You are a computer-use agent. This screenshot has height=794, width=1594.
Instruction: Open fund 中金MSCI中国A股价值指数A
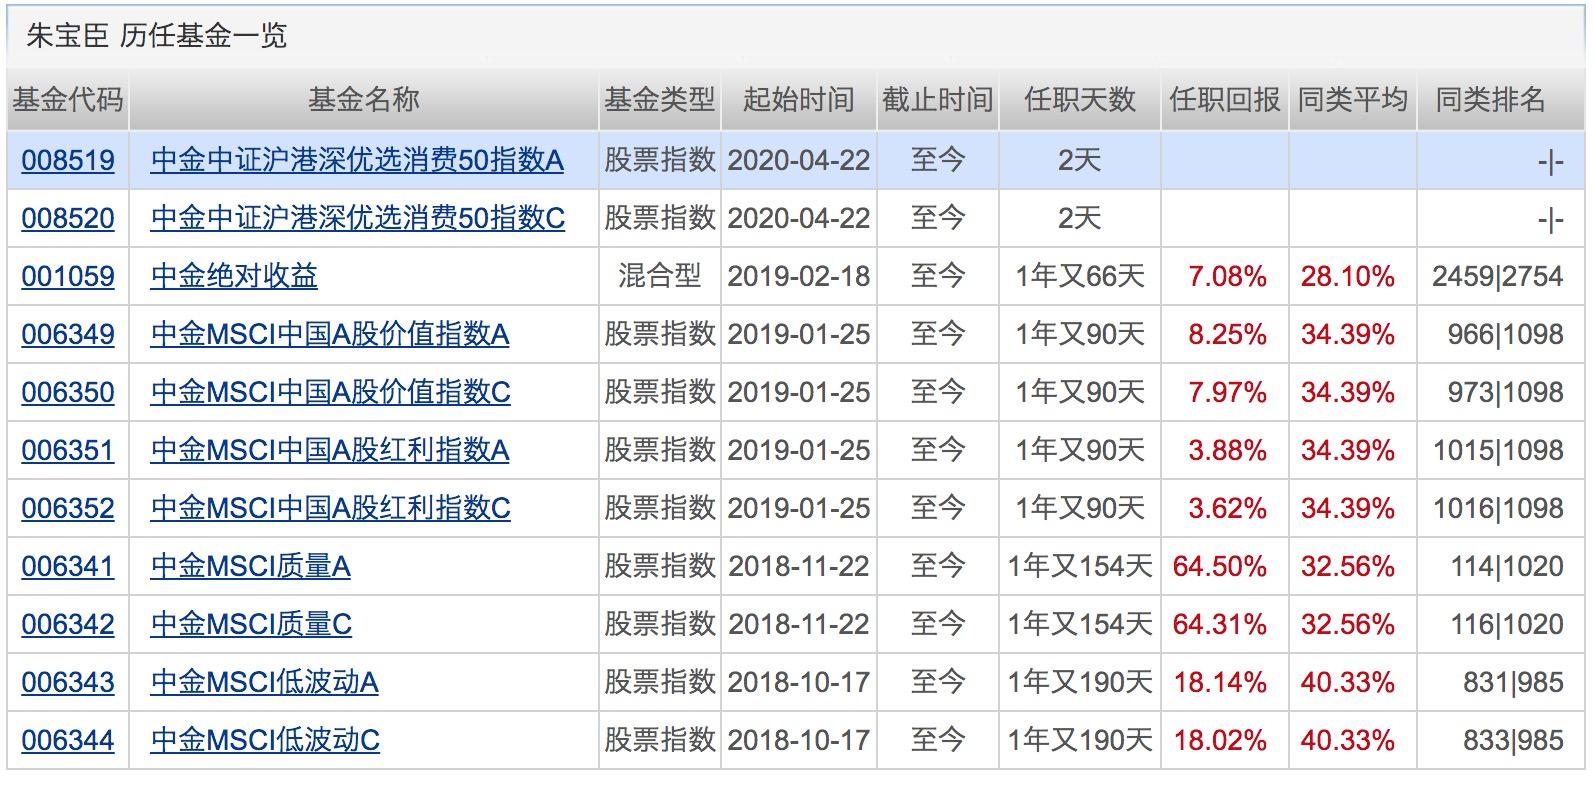(330, 334)
